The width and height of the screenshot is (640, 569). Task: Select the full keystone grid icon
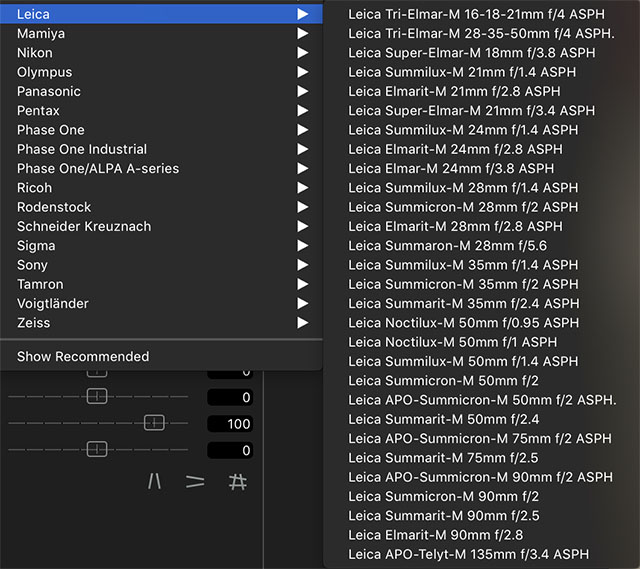[238, 482]
